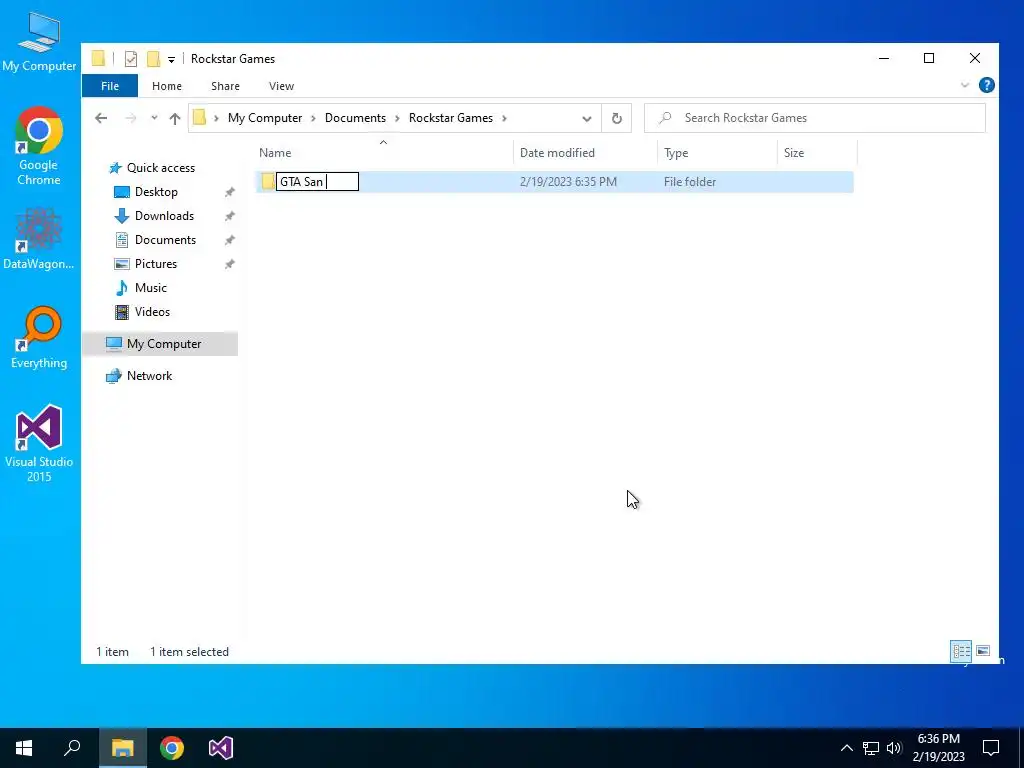
Task: Open Music in the navigation pane
Action: pos(150,288)
